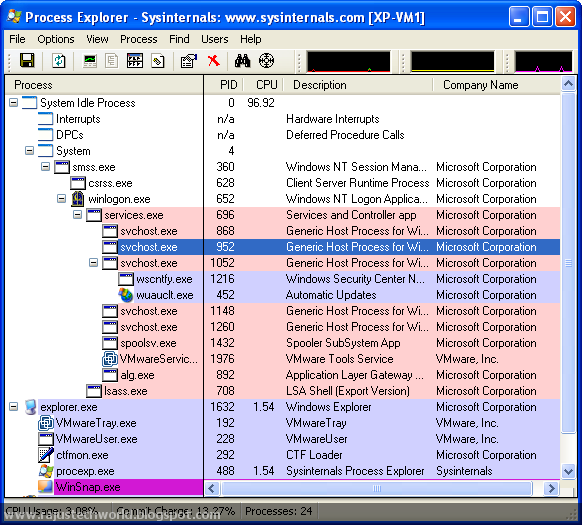Image resolution: width=582 pixels, height=525 pixels.
Task: Click the binoculars Find icon
Action: tap(242, 61)
